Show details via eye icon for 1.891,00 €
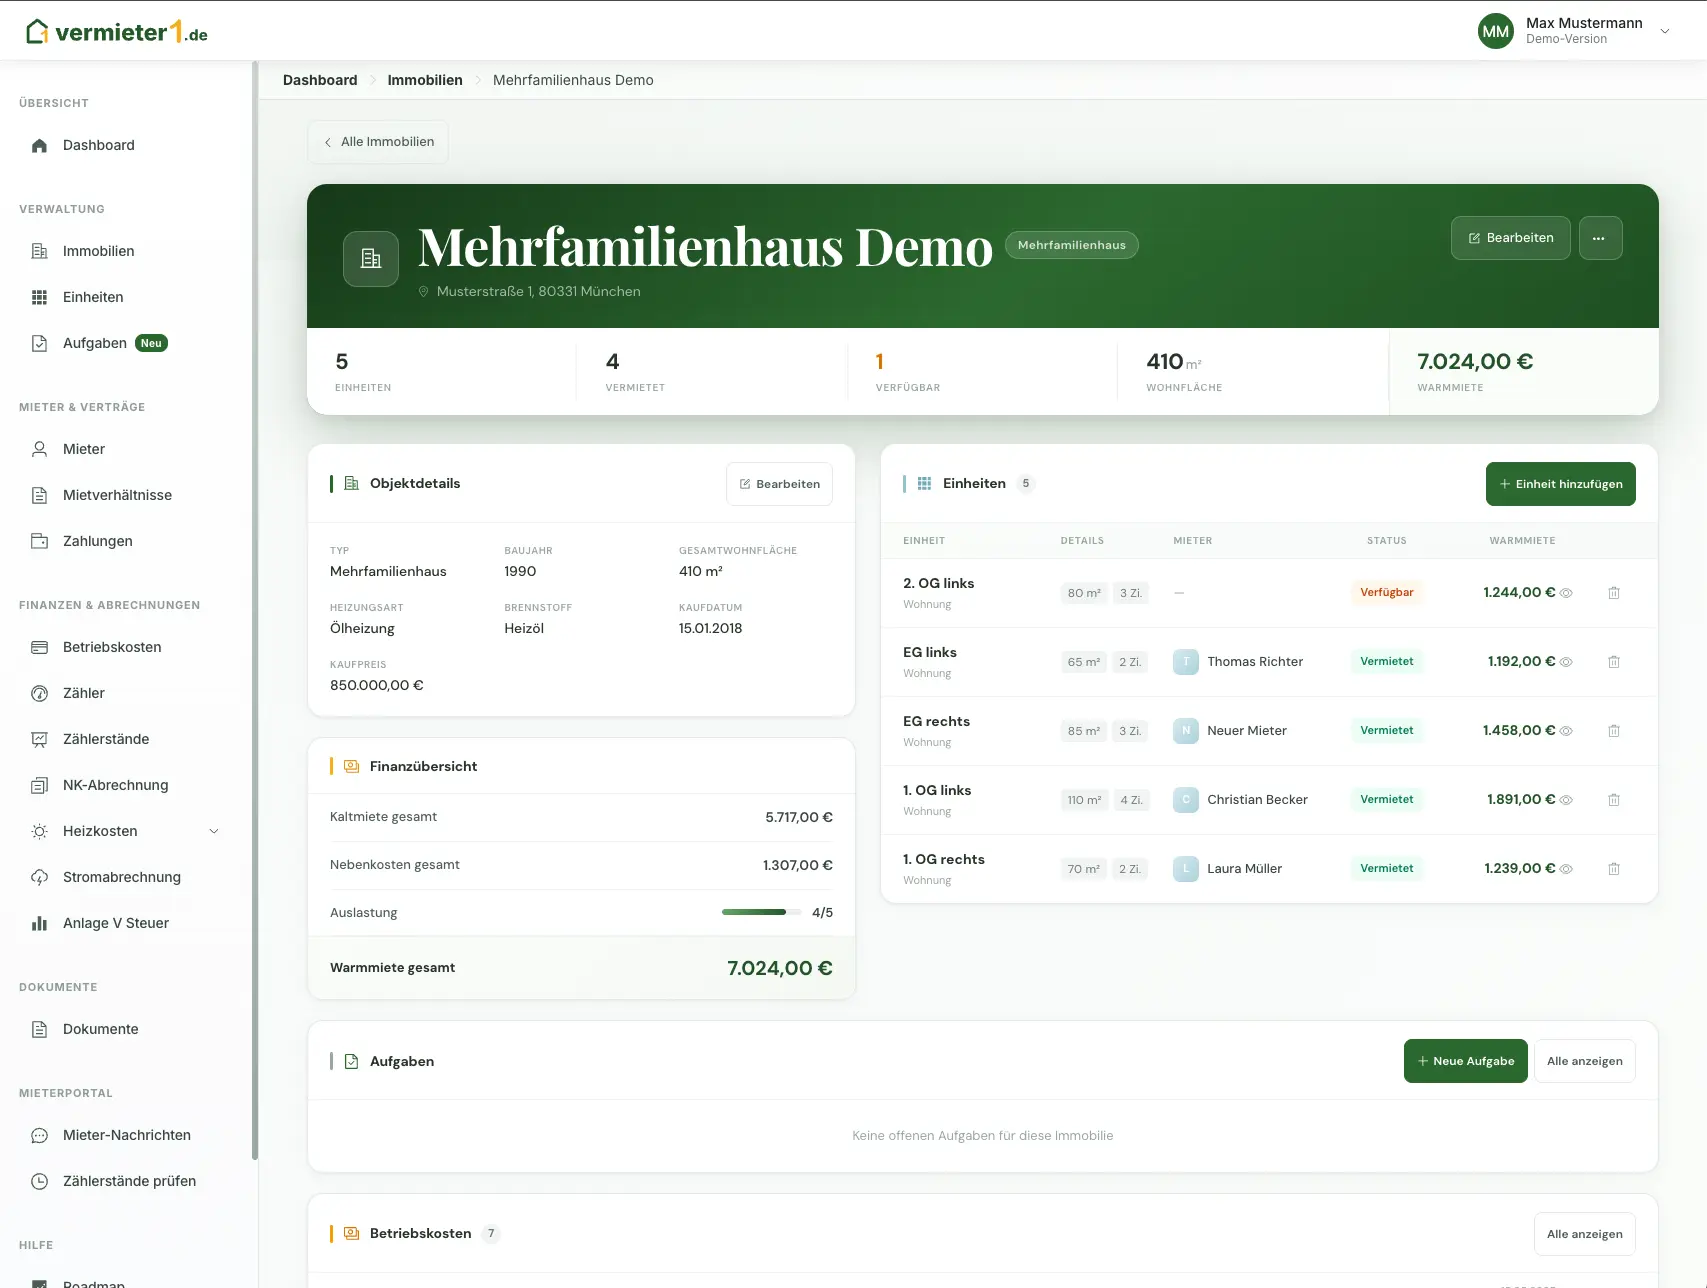This screenshot has width=1707, height=1288. 1567,800
